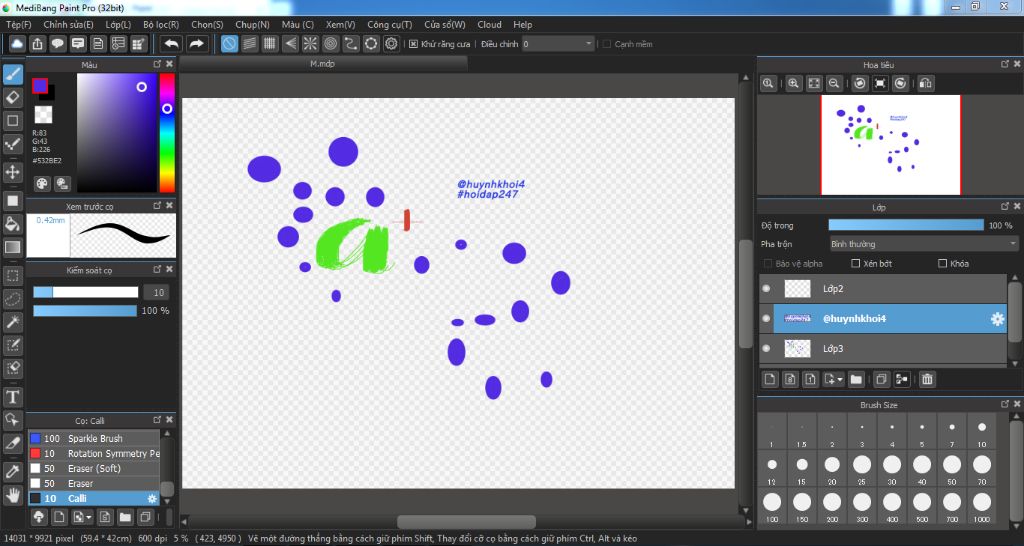This screenshot has width=1024, height=546.
Task: Switch to the M.mdp document tab
Action: [x=323, y=64]
